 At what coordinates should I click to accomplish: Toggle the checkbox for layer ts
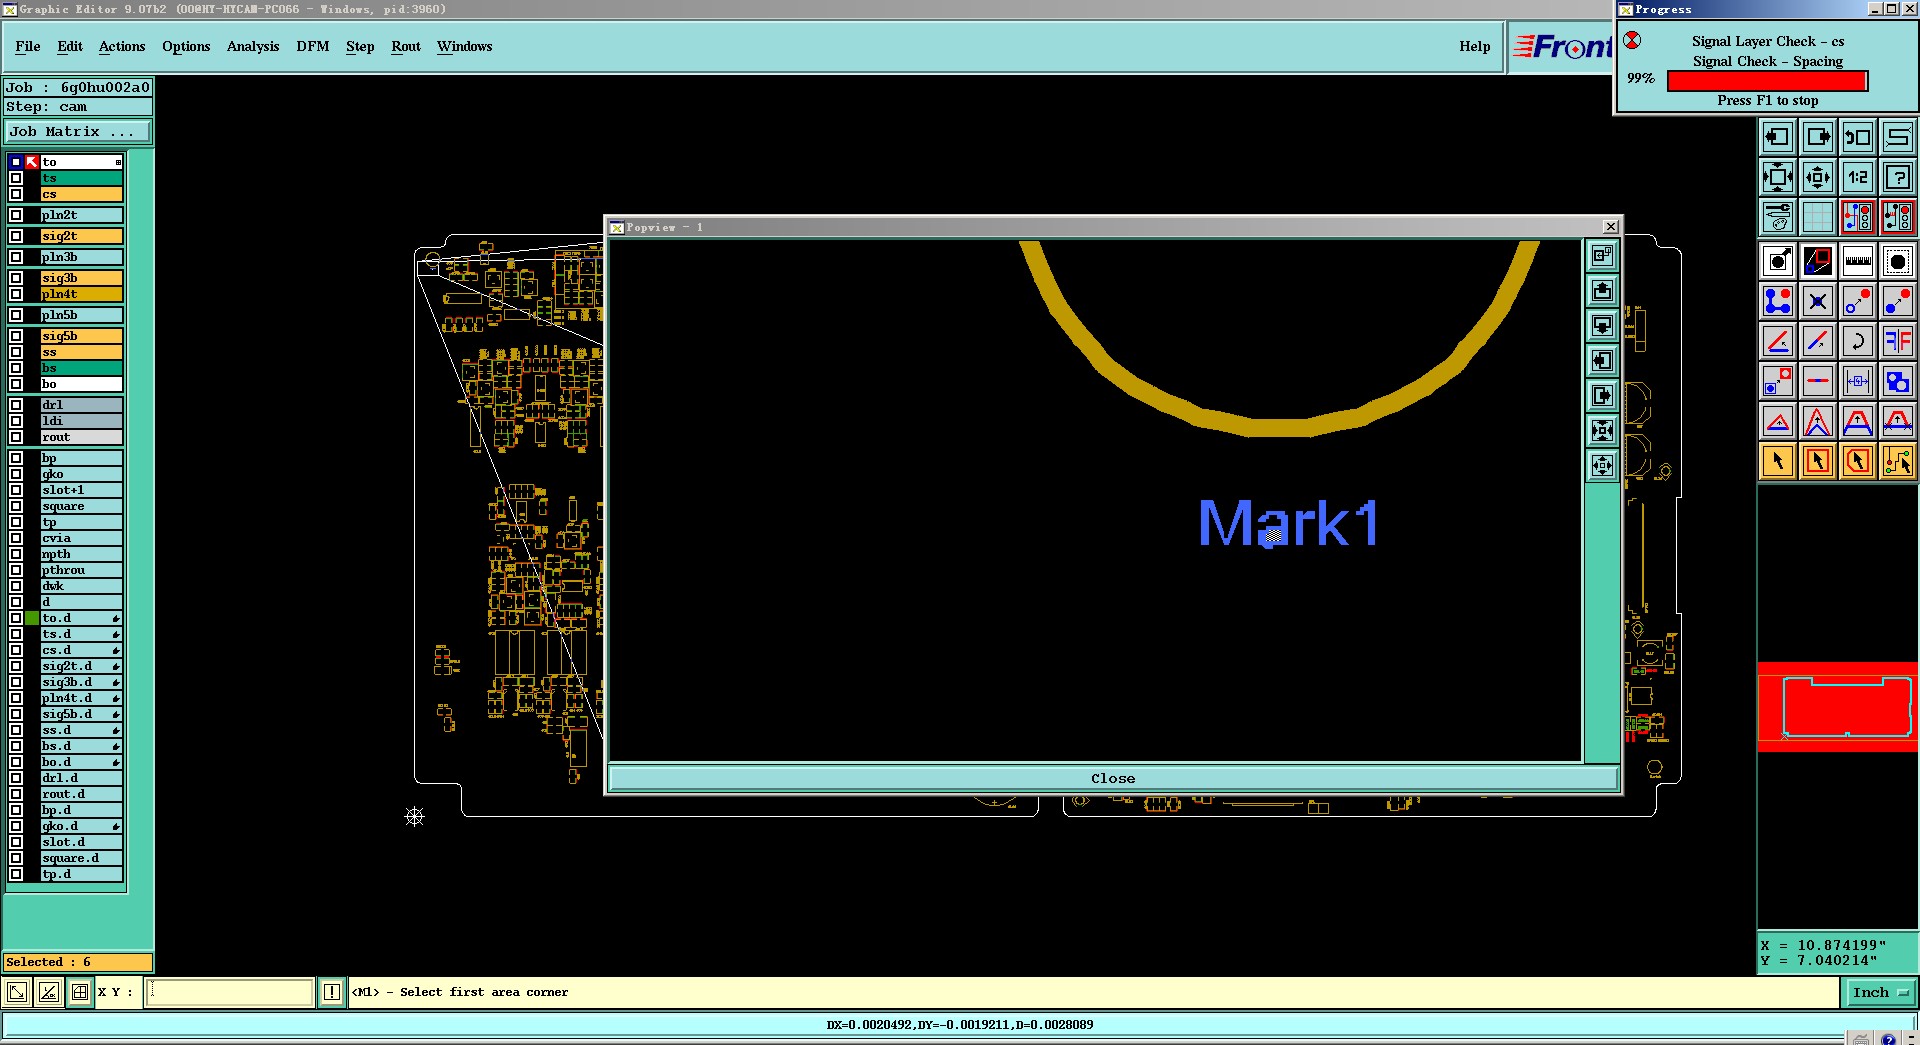[16, 178]
